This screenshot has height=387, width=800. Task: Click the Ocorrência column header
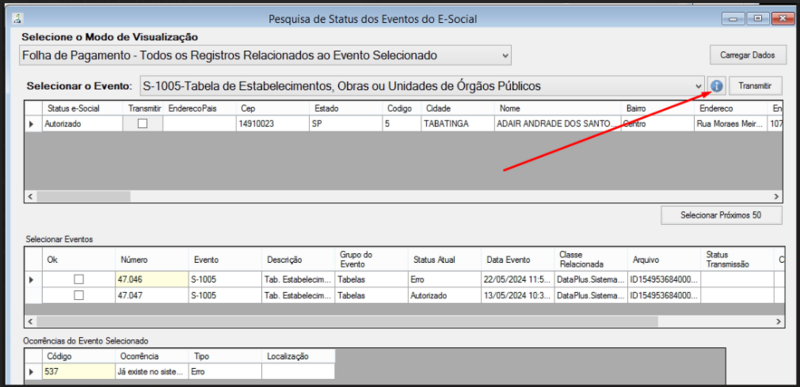tap(152, 356)
